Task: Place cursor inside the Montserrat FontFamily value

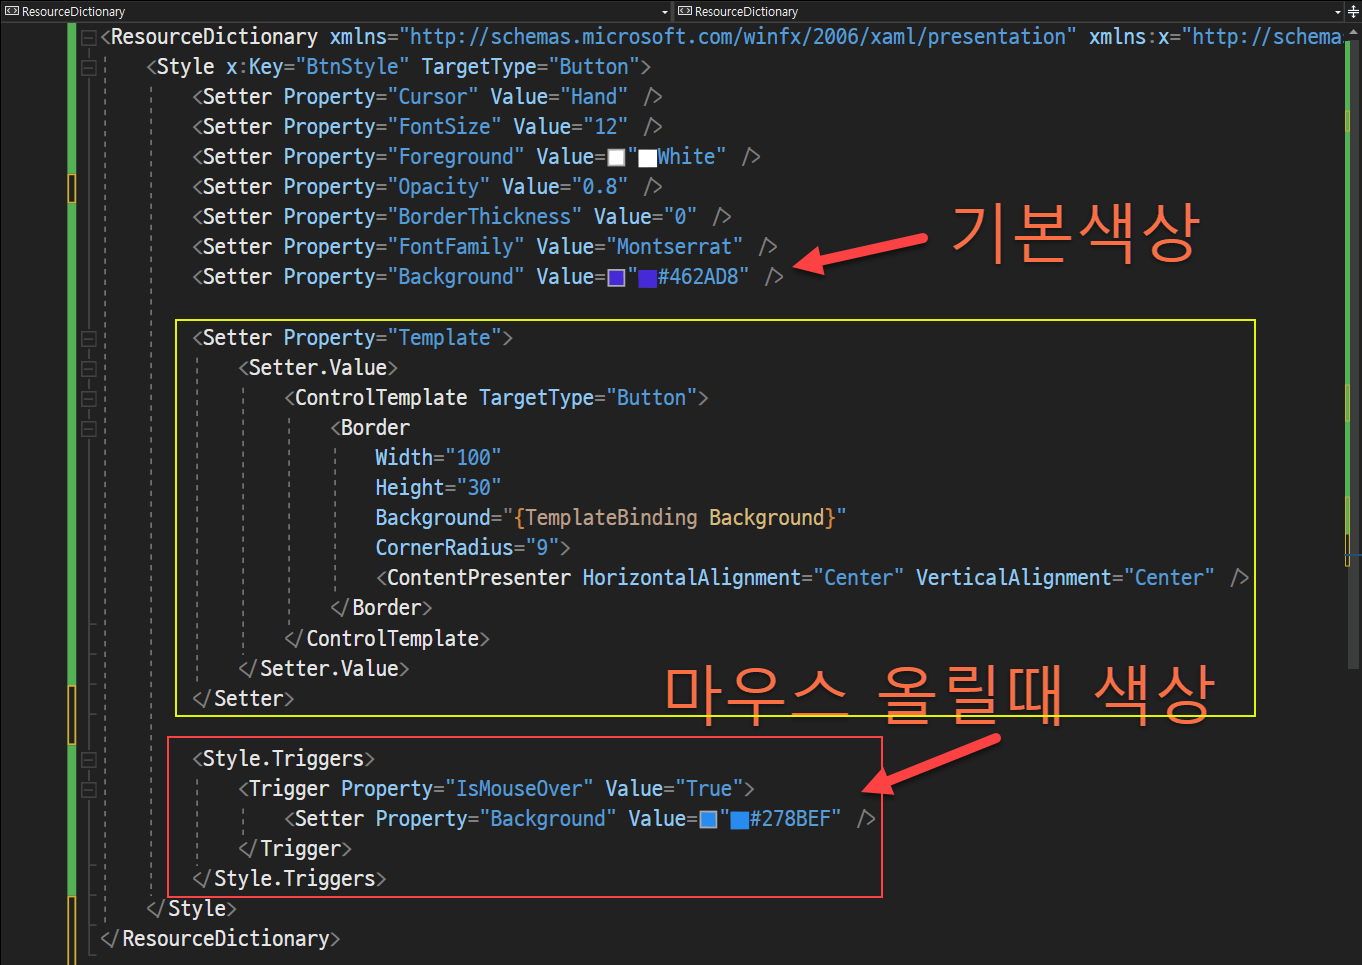Action: pos(680,246)
